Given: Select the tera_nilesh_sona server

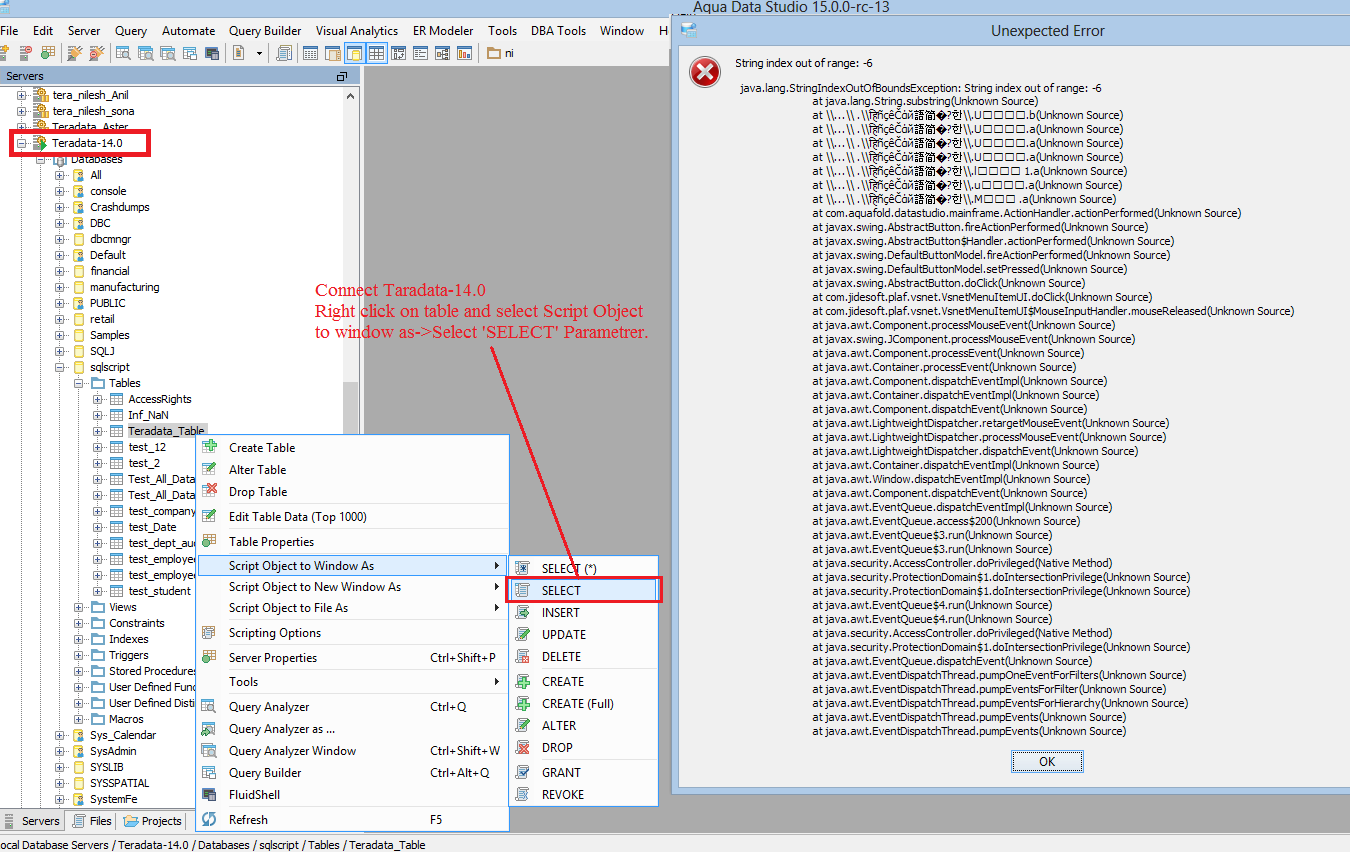Looking at the screenshot, I should pyautogui.click(x=93, y=111).
